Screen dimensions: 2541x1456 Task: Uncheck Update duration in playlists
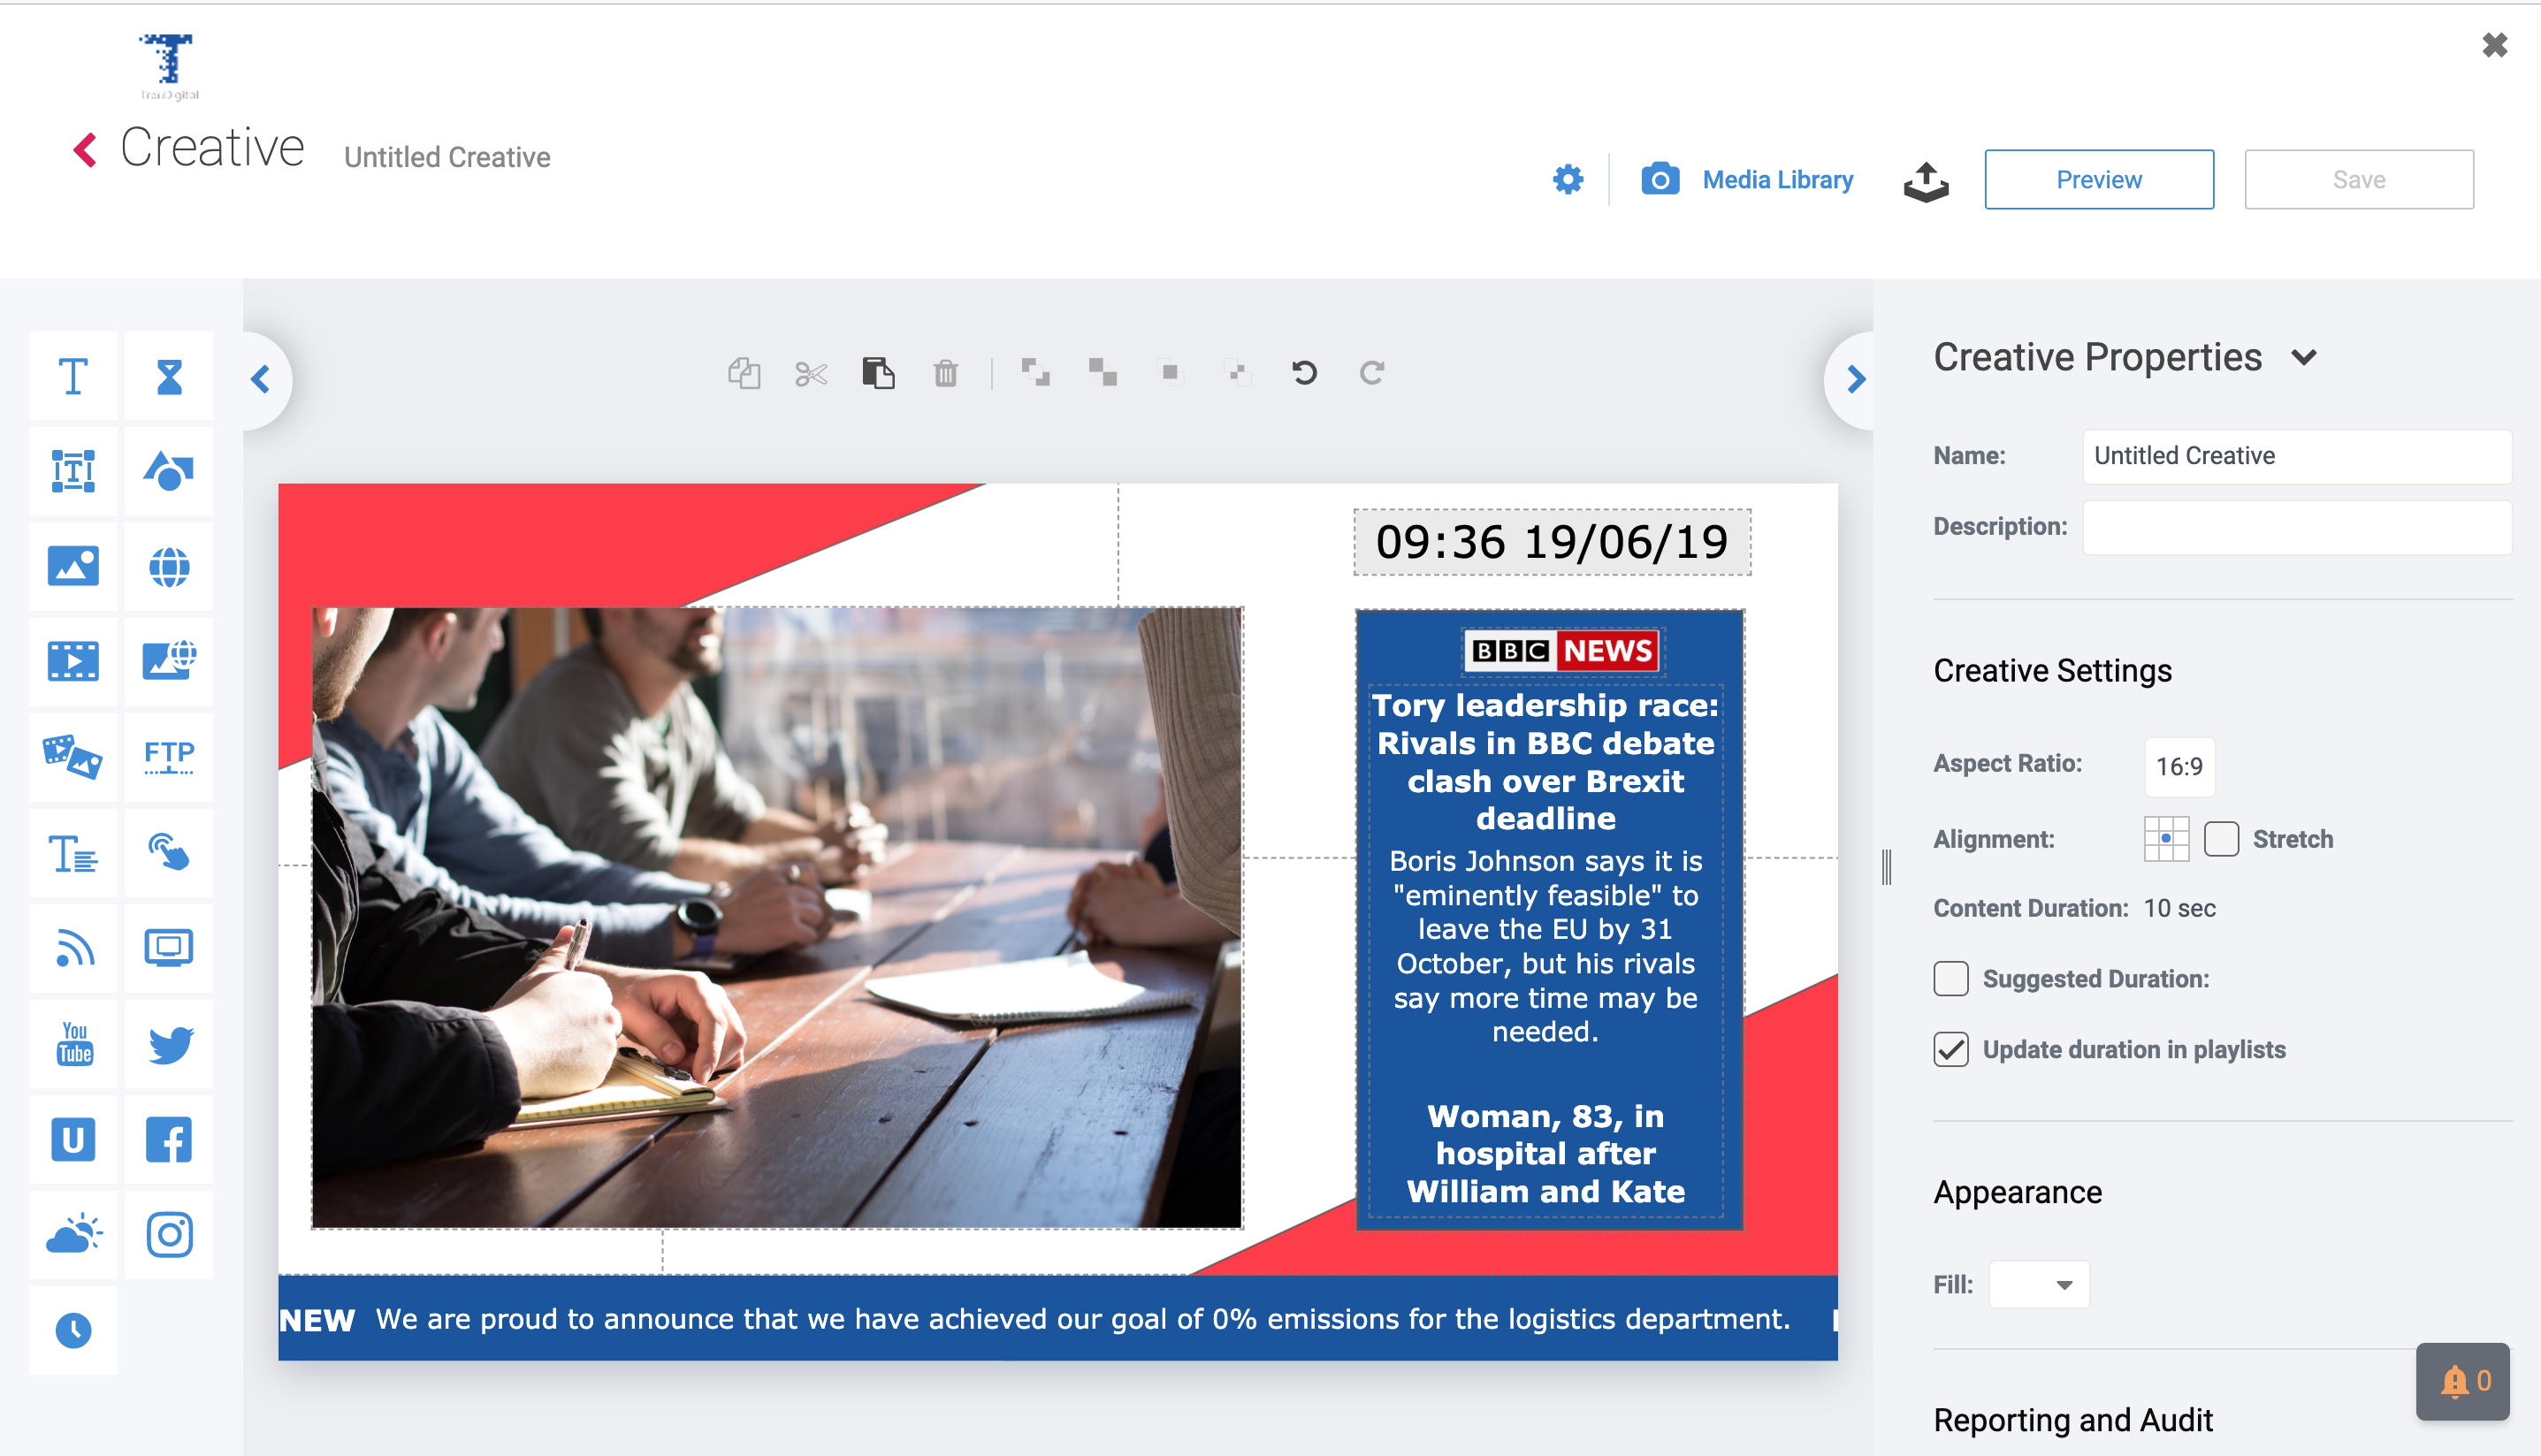(1950, 1049)
